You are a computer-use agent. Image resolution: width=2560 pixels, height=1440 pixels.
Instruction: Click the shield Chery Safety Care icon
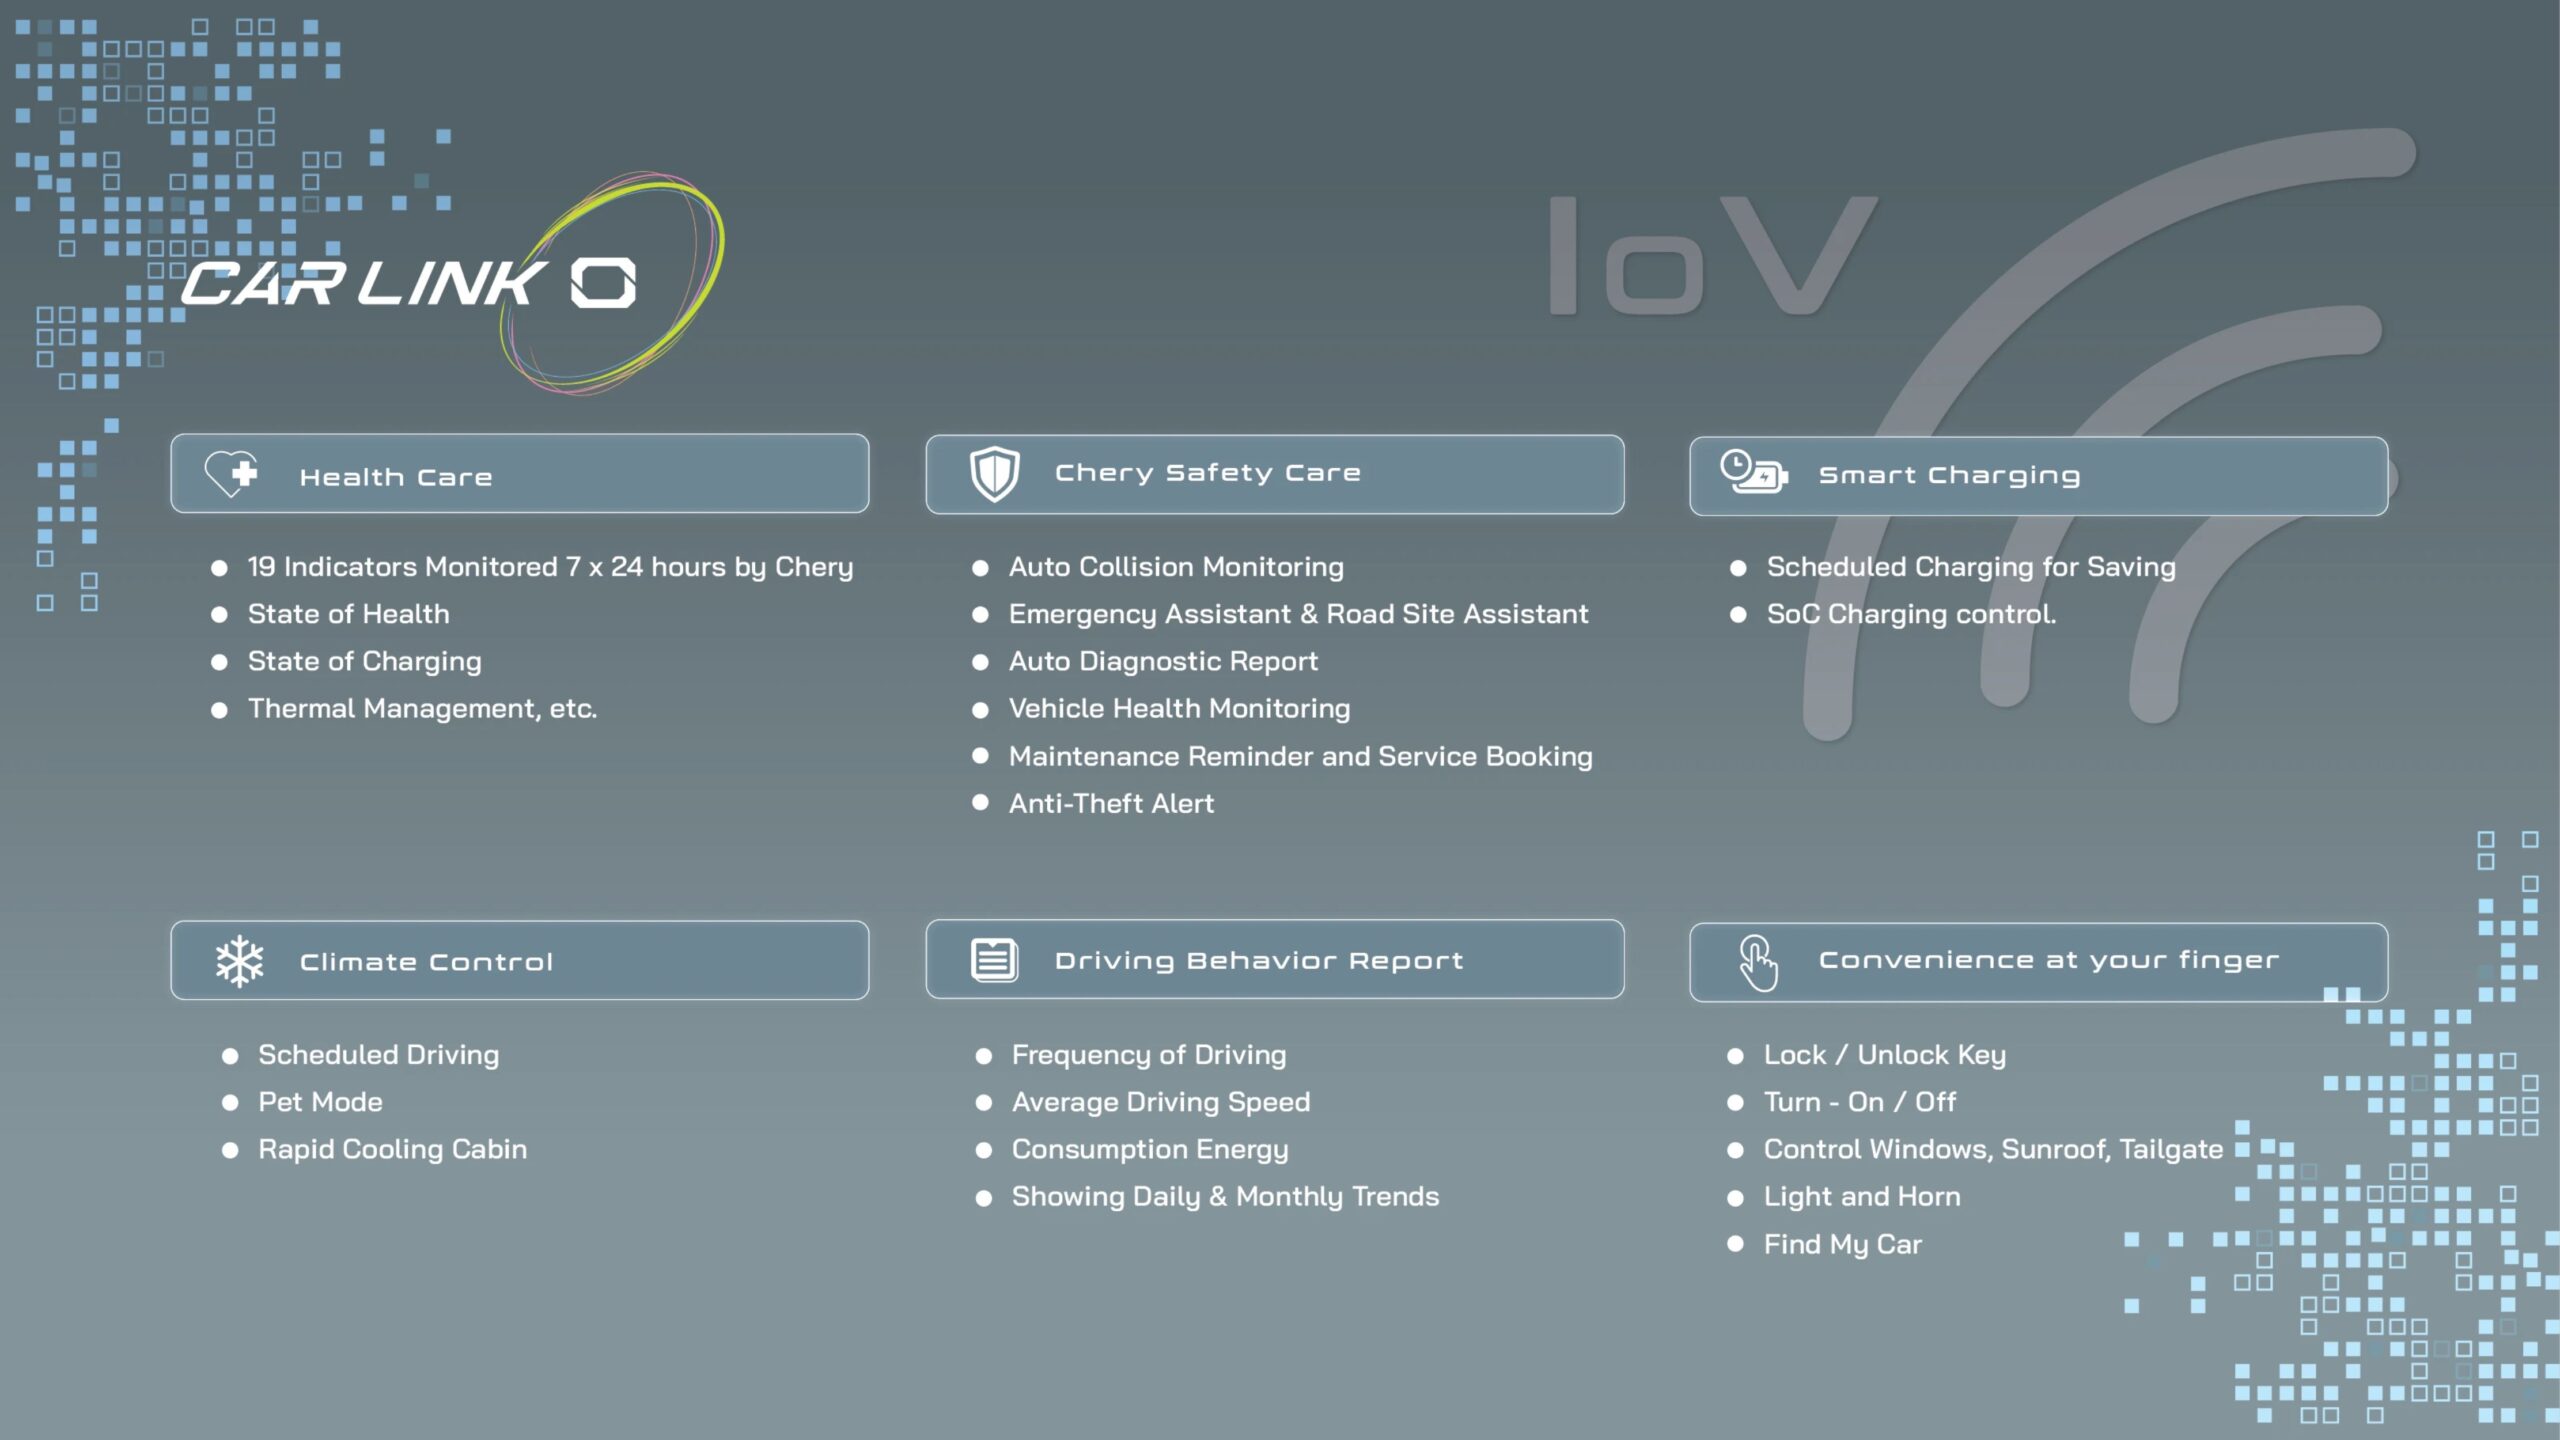click(994, 474)
